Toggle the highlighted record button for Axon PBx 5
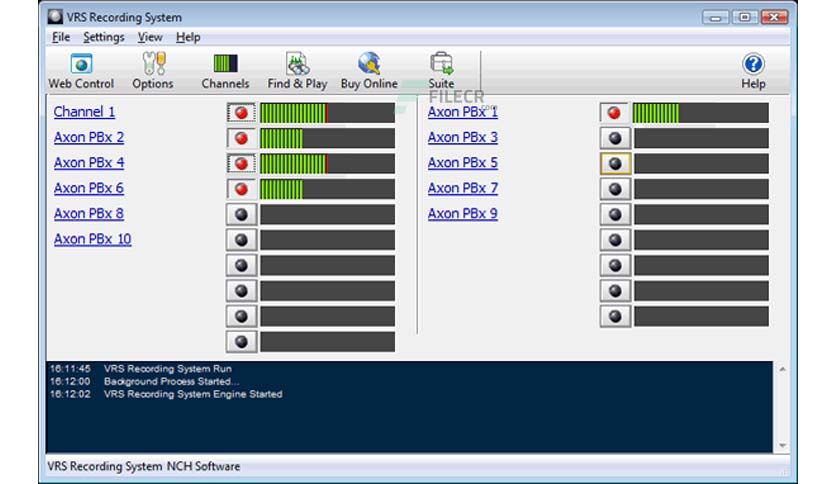This screenshot has width=836, height=484. click(615, 164)
